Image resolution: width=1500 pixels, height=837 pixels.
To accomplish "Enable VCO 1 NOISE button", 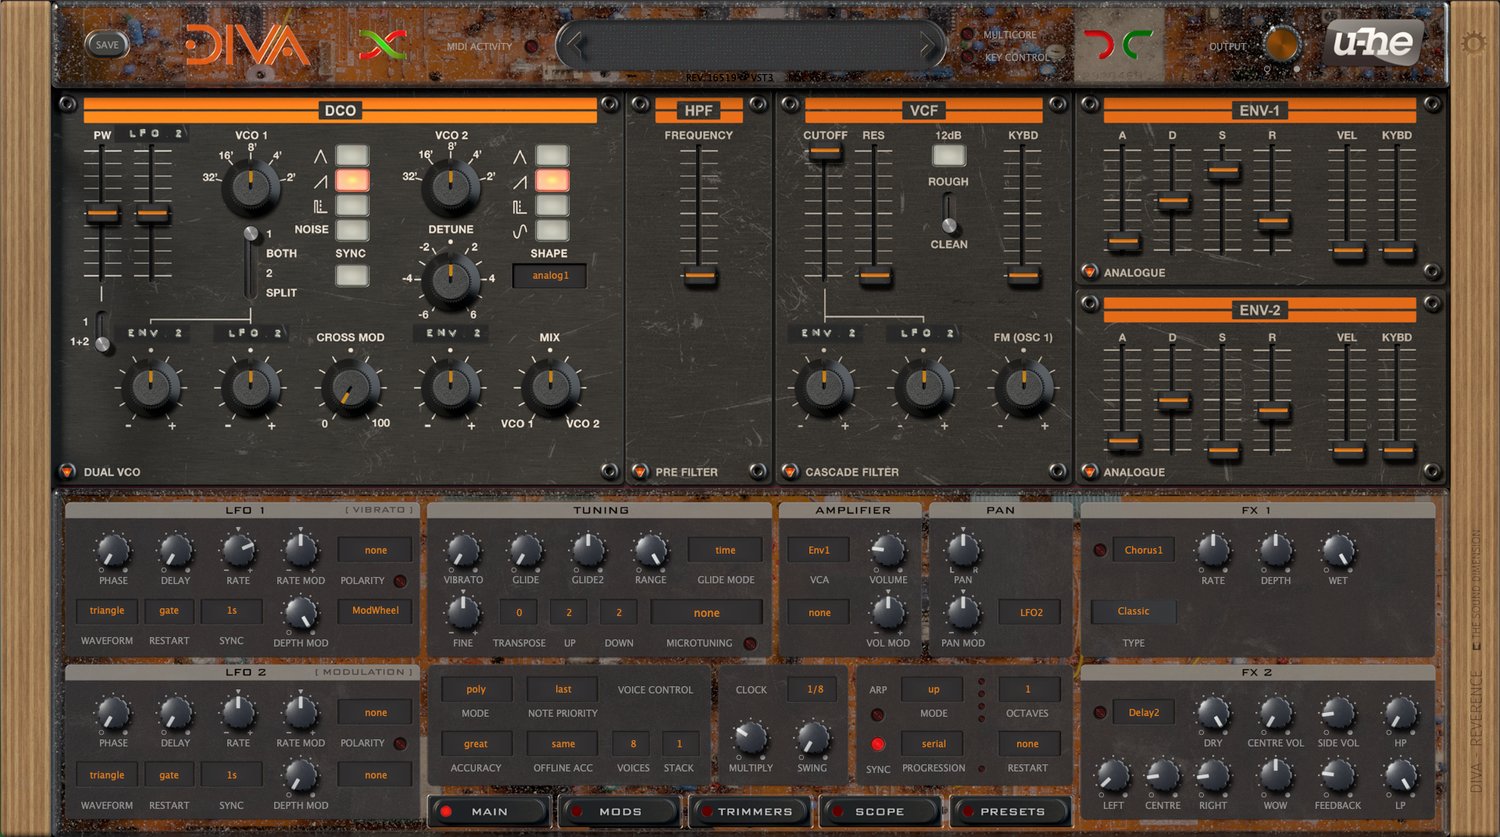I will (352, 229).
